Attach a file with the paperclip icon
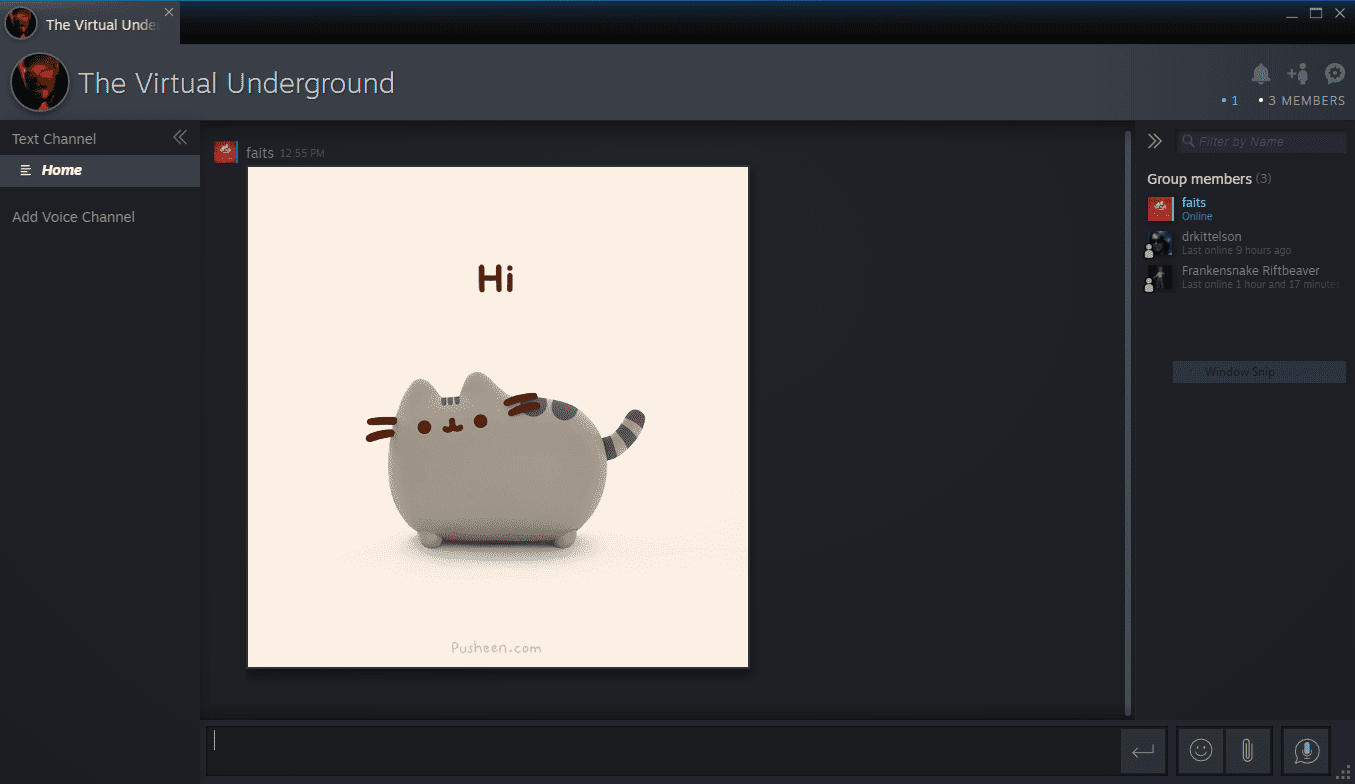Image resolution: width=1355 pixels, height=784 pixels. [1247, 750]
